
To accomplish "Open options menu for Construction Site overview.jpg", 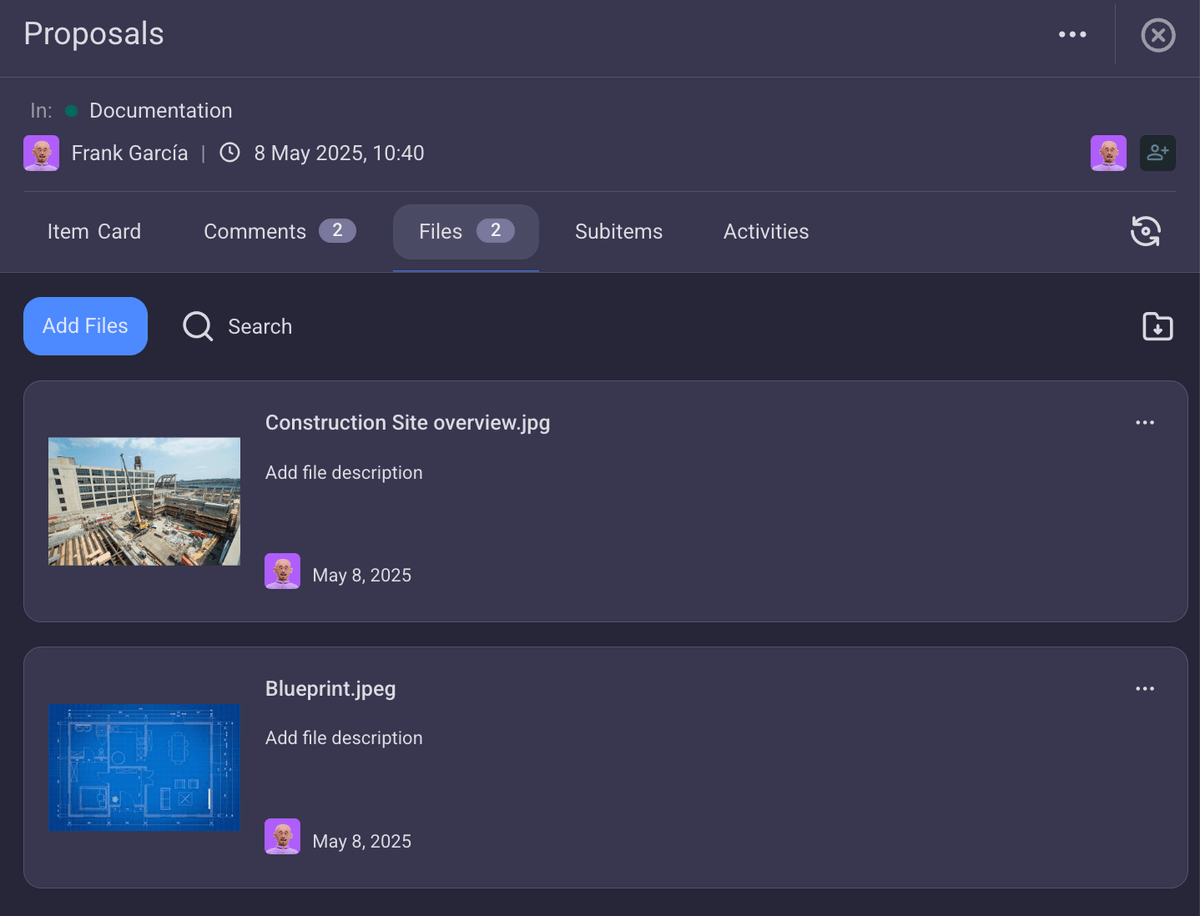I will (x=1145, y=422).
